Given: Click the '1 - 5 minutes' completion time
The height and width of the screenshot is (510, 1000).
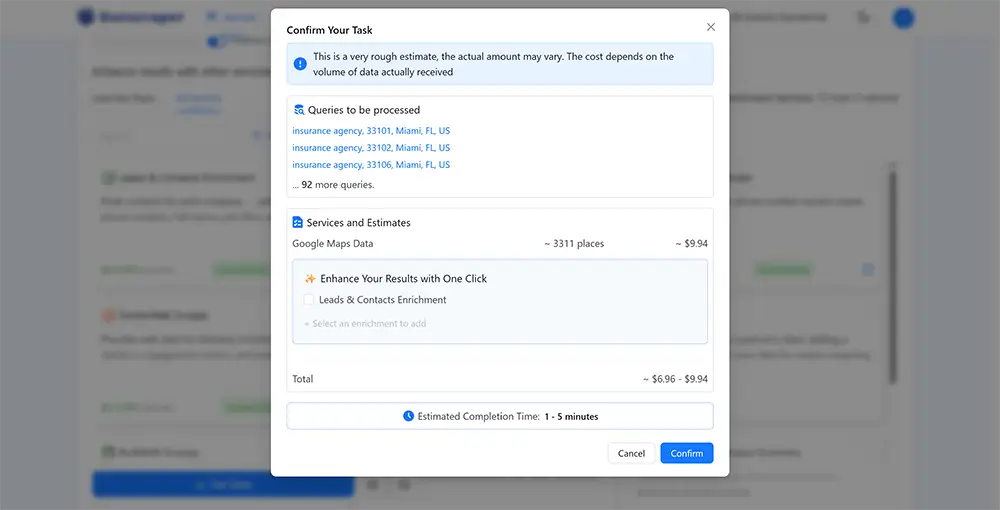Looking at the screenshot, I should click(x=571, y=416).
